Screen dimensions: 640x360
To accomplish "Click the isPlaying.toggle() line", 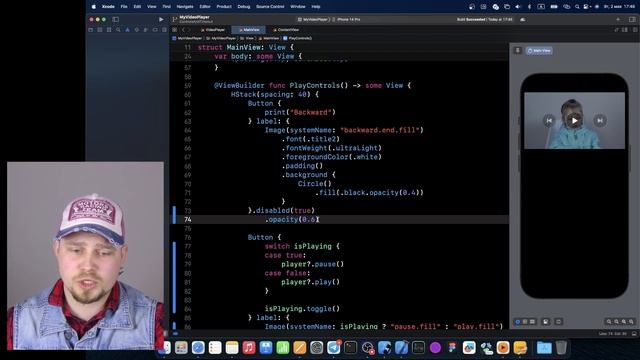I will click(x=302, y=309).
